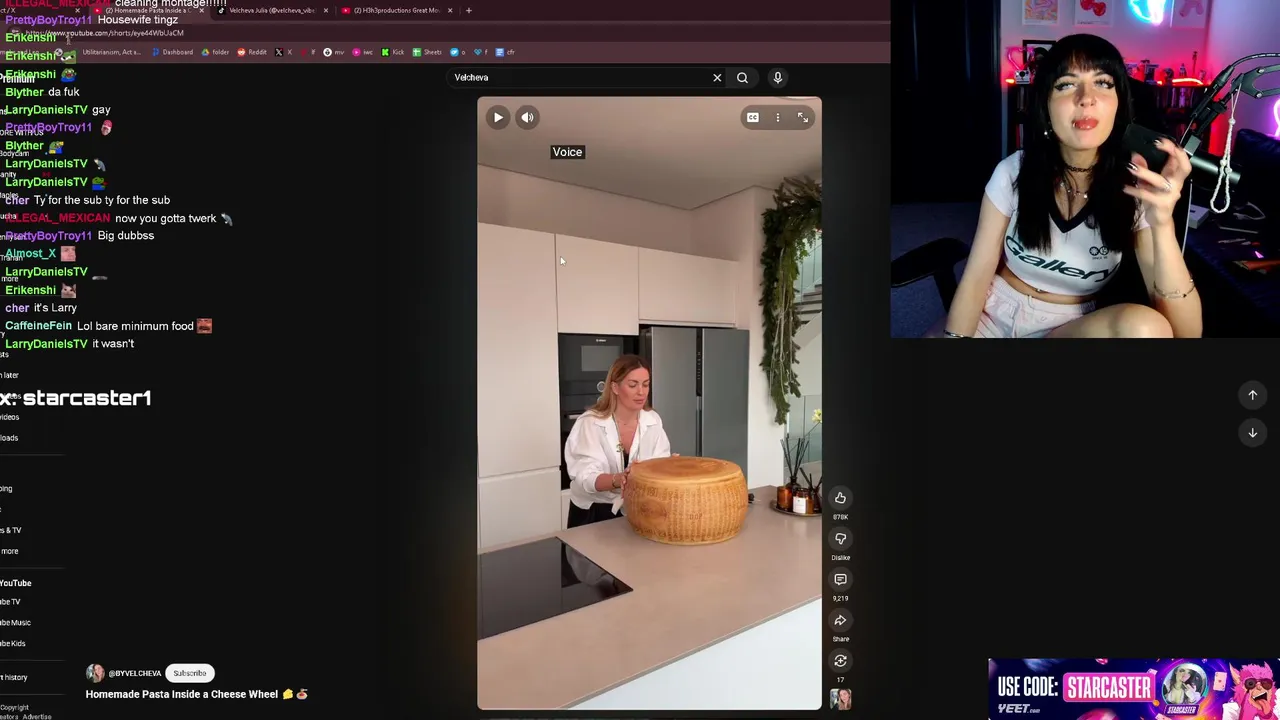Clear the Velcheva search text
The width and height of the screenshot is (1280, 720).
point(717,77)
